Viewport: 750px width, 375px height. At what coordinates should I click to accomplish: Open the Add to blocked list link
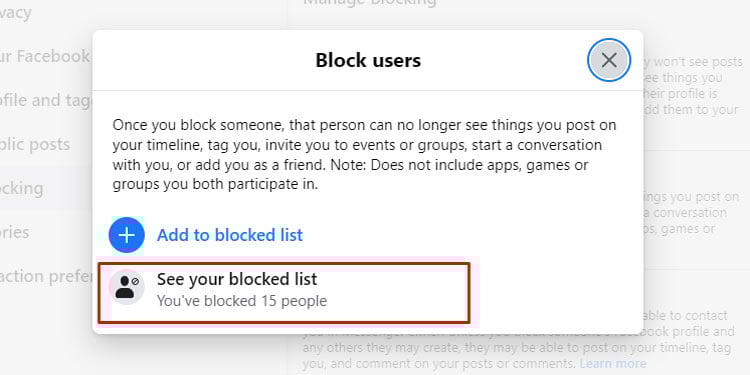point(230,235)
